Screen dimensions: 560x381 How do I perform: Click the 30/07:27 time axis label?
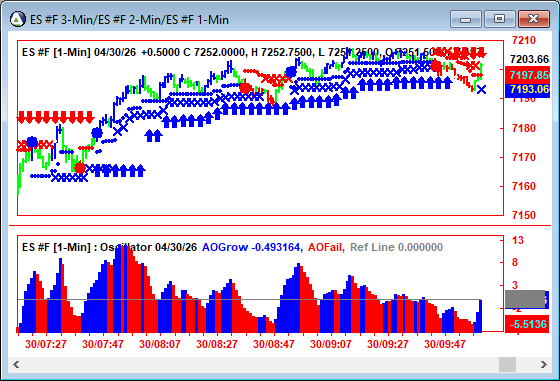click(x=46, y=344)
